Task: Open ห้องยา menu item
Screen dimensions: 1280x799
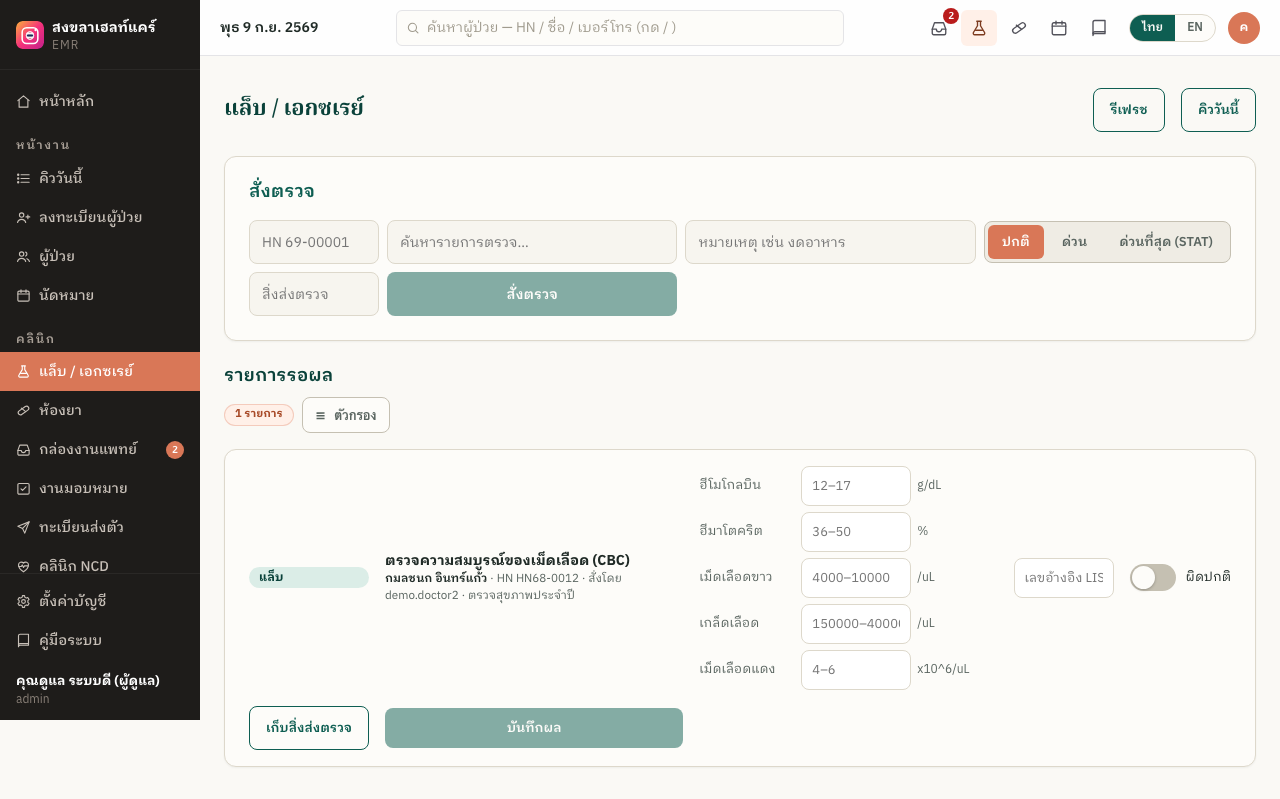Action: click(100, 410)
